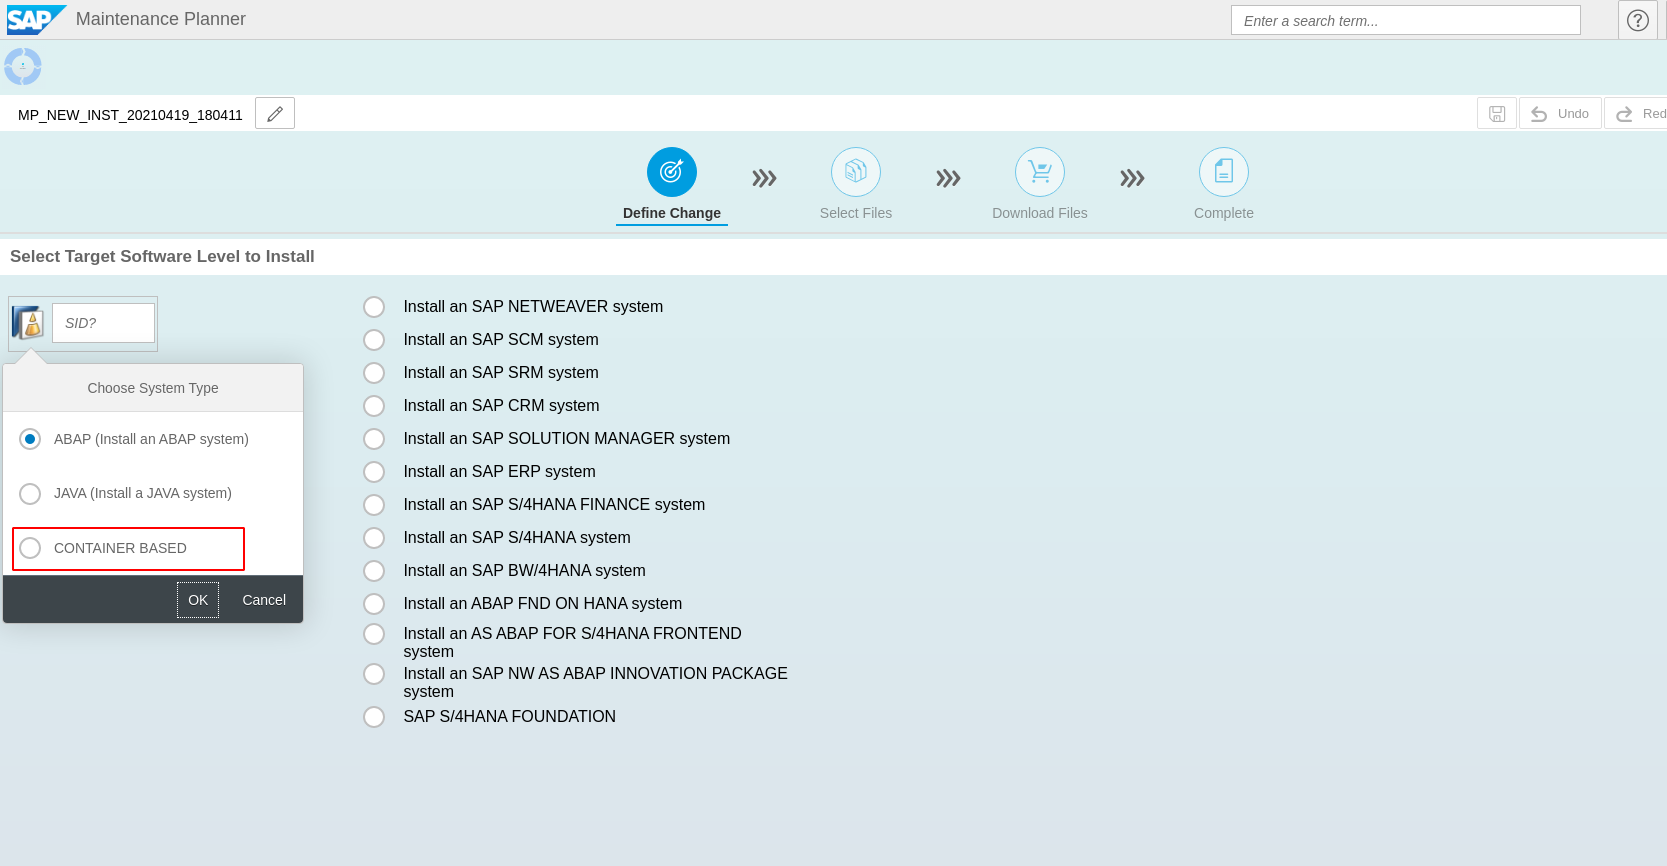Choose Install an SAP SOLUTION MANAGER system

[374, 439]
